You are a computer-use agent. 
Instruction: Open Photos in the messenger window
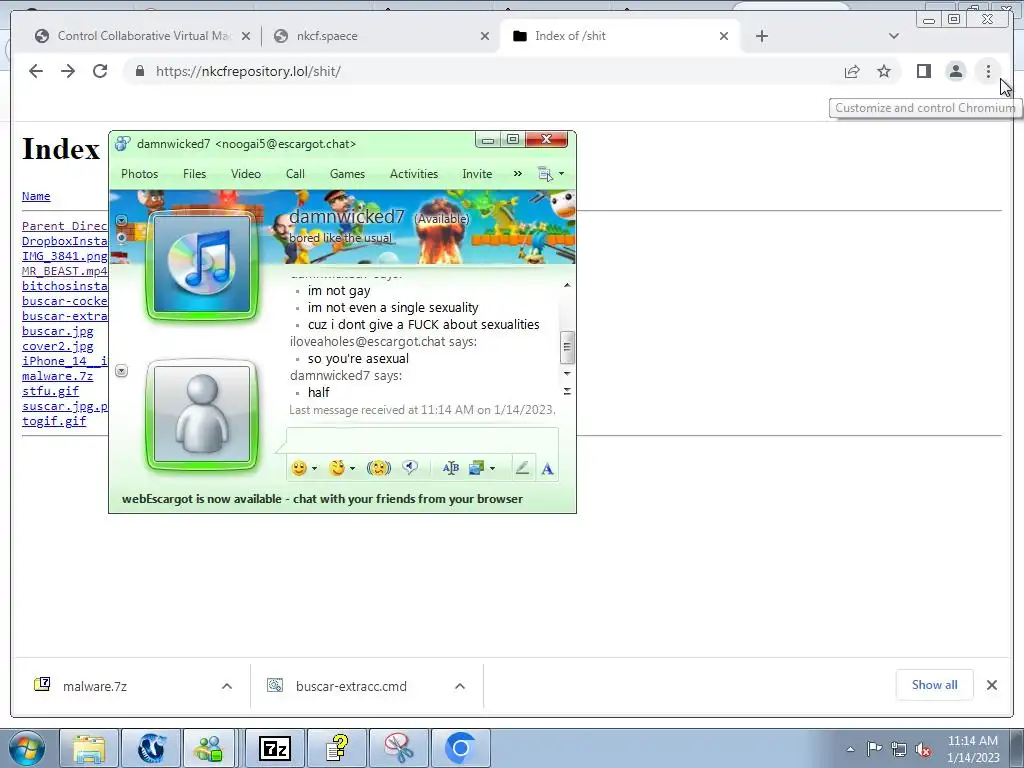(140, 174)
